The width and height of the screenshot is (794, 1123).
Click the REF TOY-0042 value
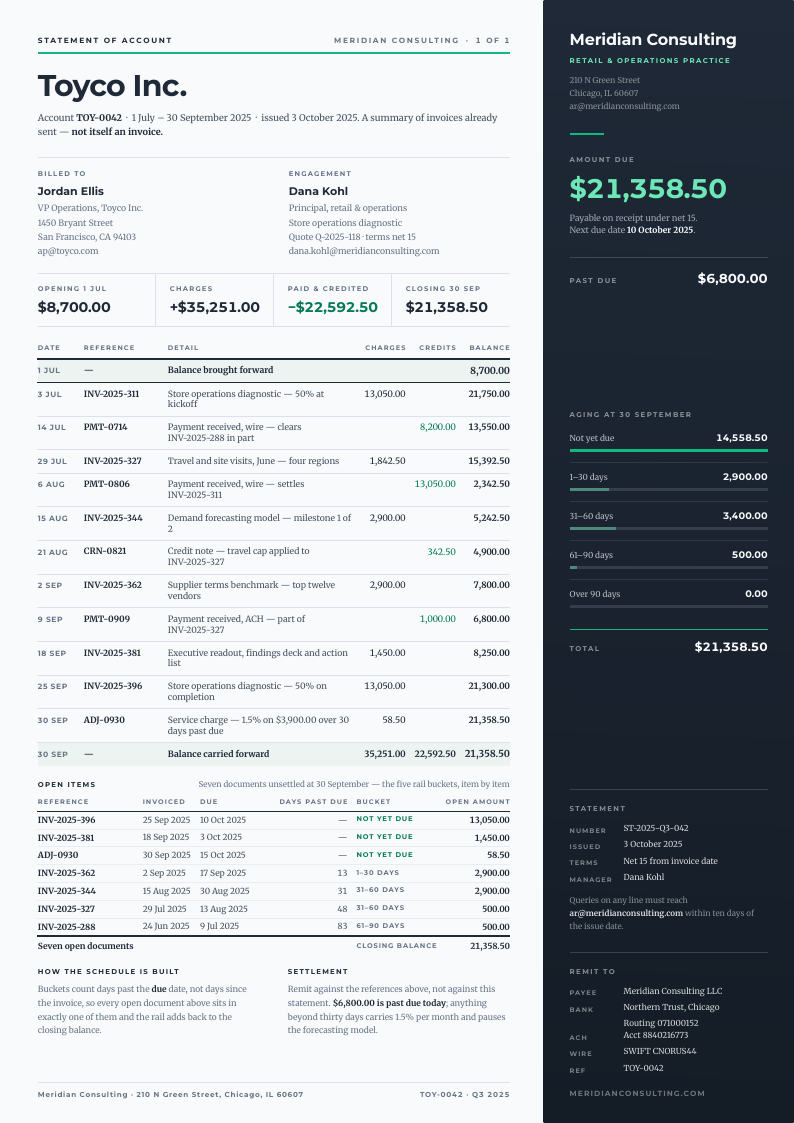pyautogui.click(x=644, y=1068)
